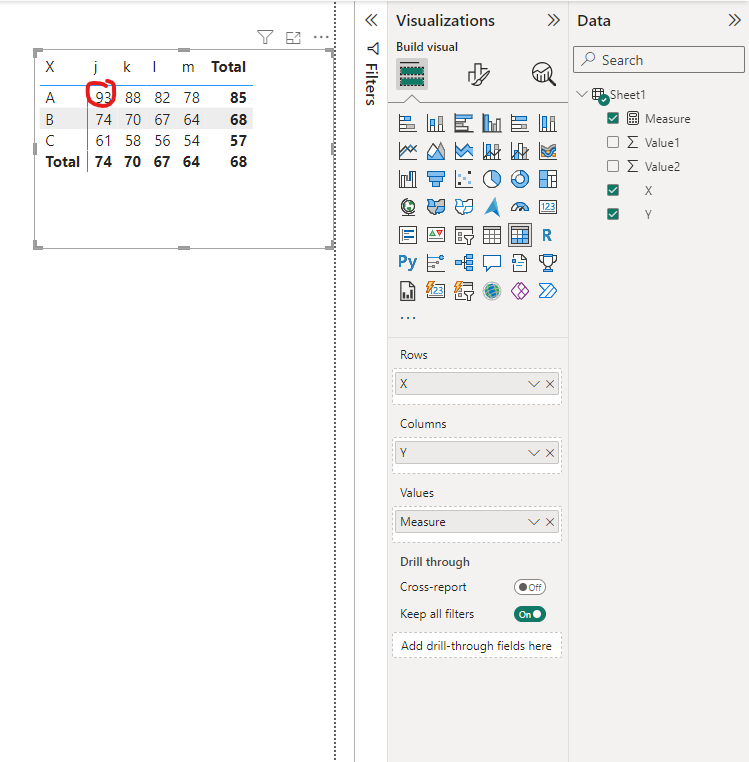Expand the Filters pane chevrons
Screen dimensions: 749x762
(371, 20)
